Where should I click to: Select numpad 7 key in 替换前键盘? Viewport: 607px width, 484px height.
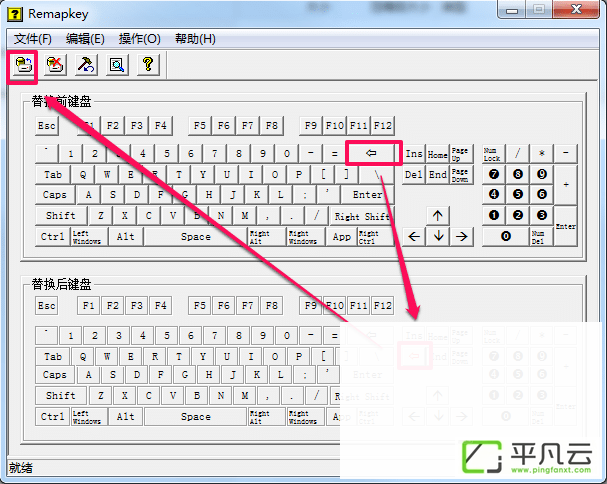pyautogui.click(x=494, y=174)
